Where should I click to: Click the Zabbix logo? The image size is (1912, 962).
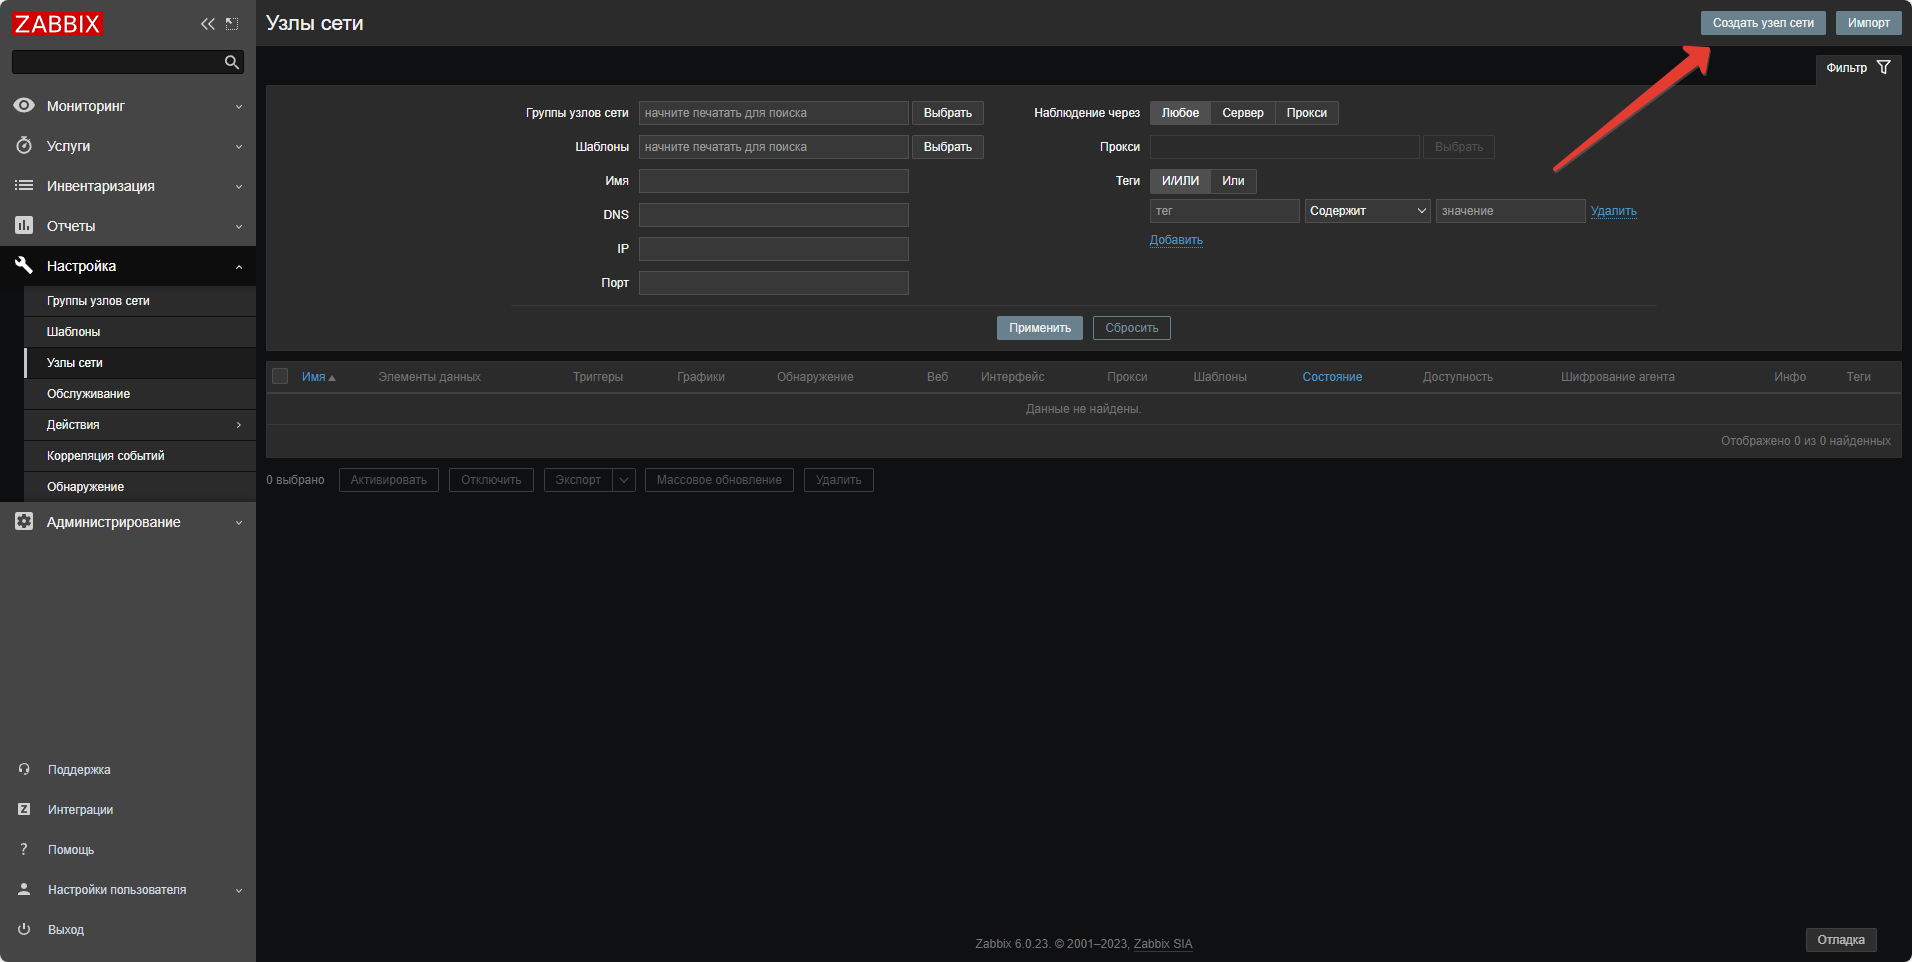(58, 24)
